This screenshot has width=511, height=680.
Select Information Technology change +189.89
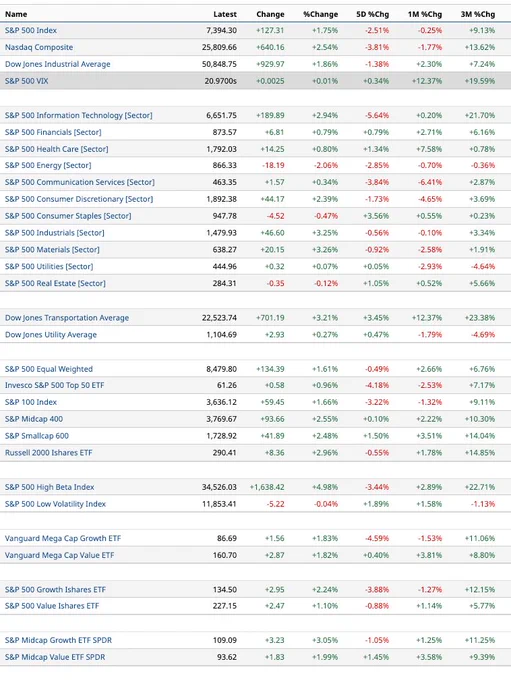(x=270, y=115)
